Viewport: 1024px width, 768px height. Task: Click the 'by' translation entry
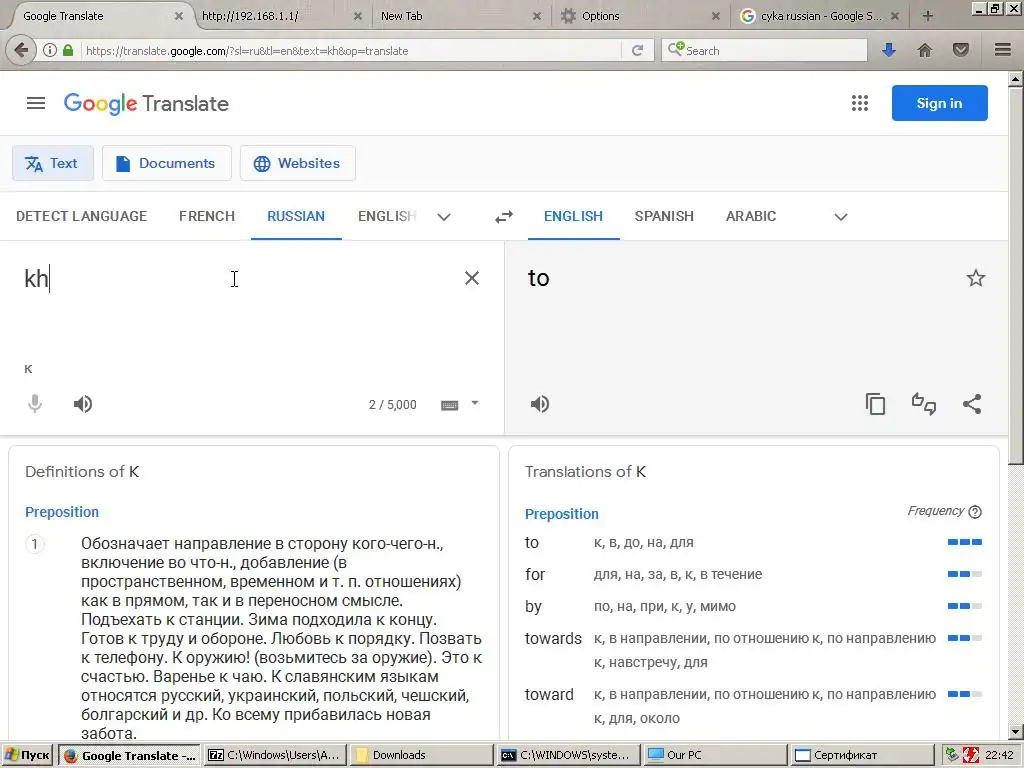tap(534, 607)
